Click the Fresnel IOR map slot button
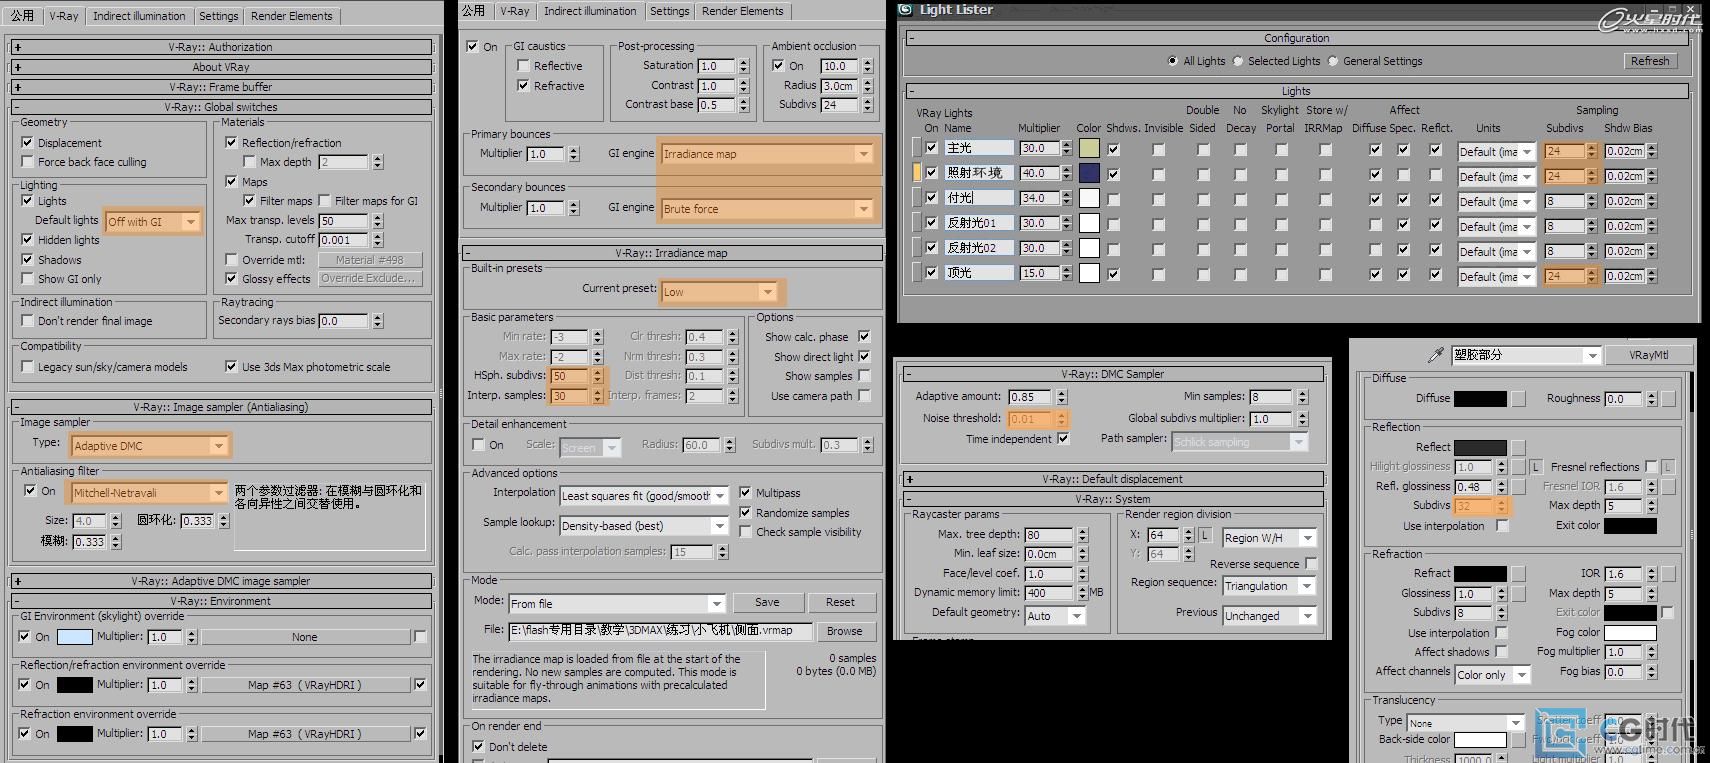This screenshot has height=763, width=1710. click(x=1668, y=487)
